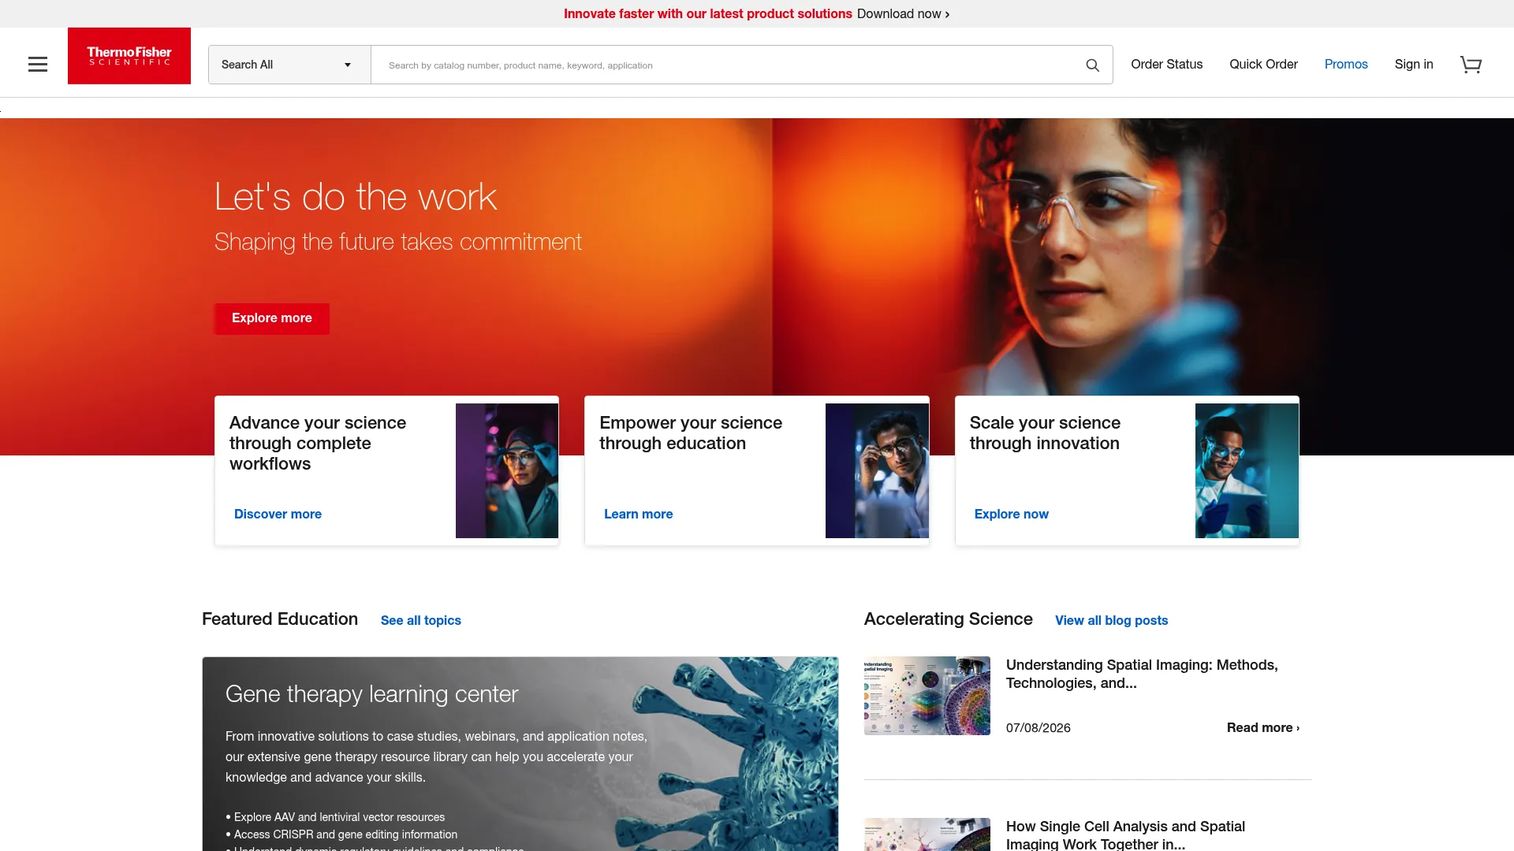The image size is (1514, 851).
Task: Click Sign in
Action: (x=1414, y=64)
